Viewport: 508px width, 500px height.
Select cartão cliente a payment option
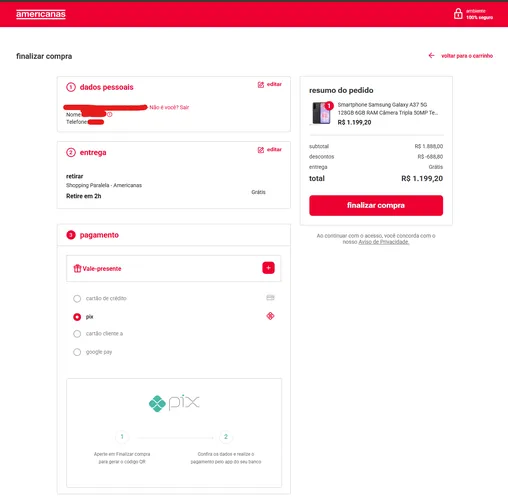point(77,334)
